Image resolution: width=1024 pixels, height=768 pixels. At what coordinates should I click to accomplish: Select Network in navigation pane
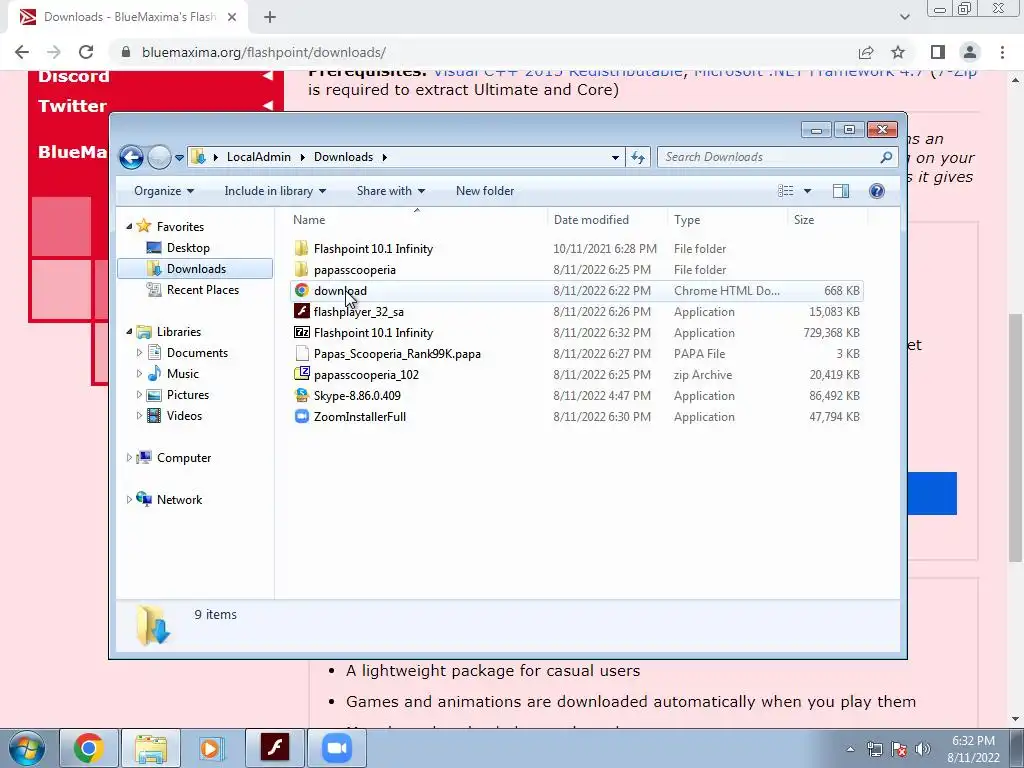coord(179,500)
